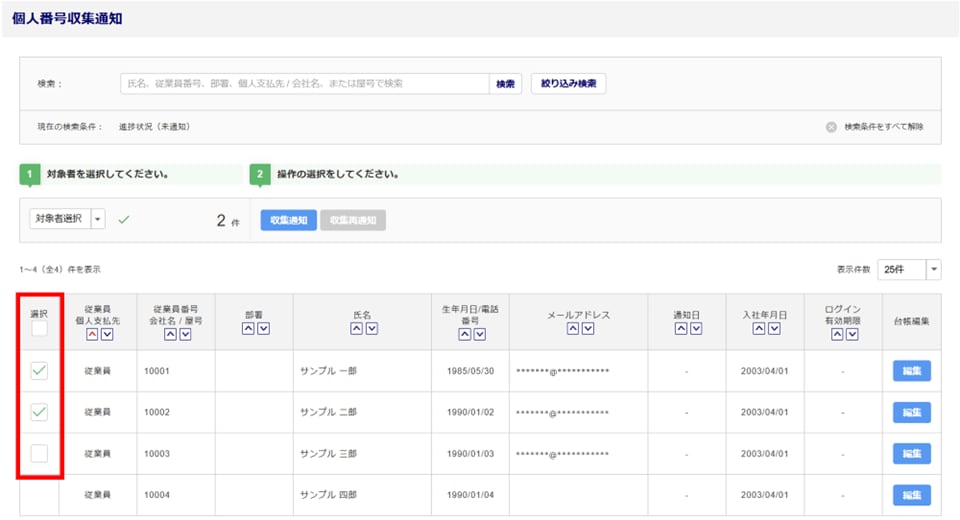Click the 検索 search button
This screenshot has width=960, height=520.
pos(506,84)
